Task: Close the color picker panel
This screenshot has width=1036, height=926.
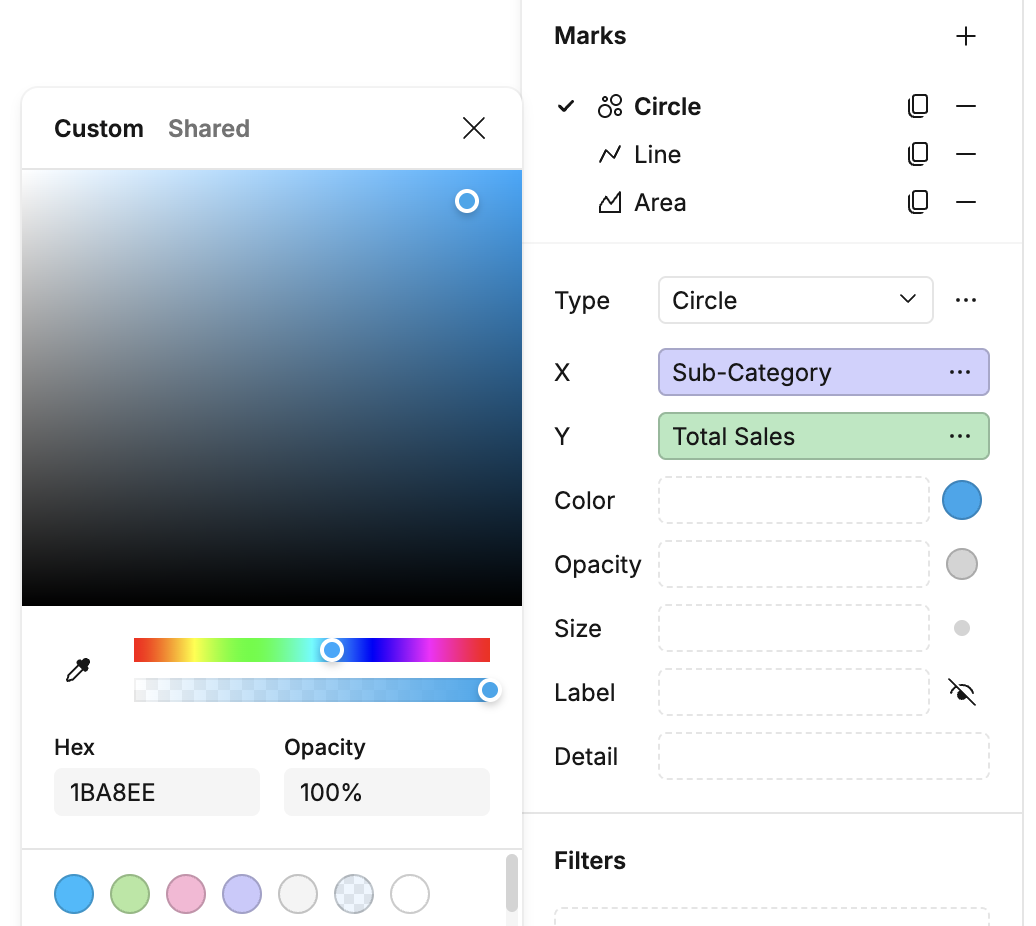Action: 474,128
